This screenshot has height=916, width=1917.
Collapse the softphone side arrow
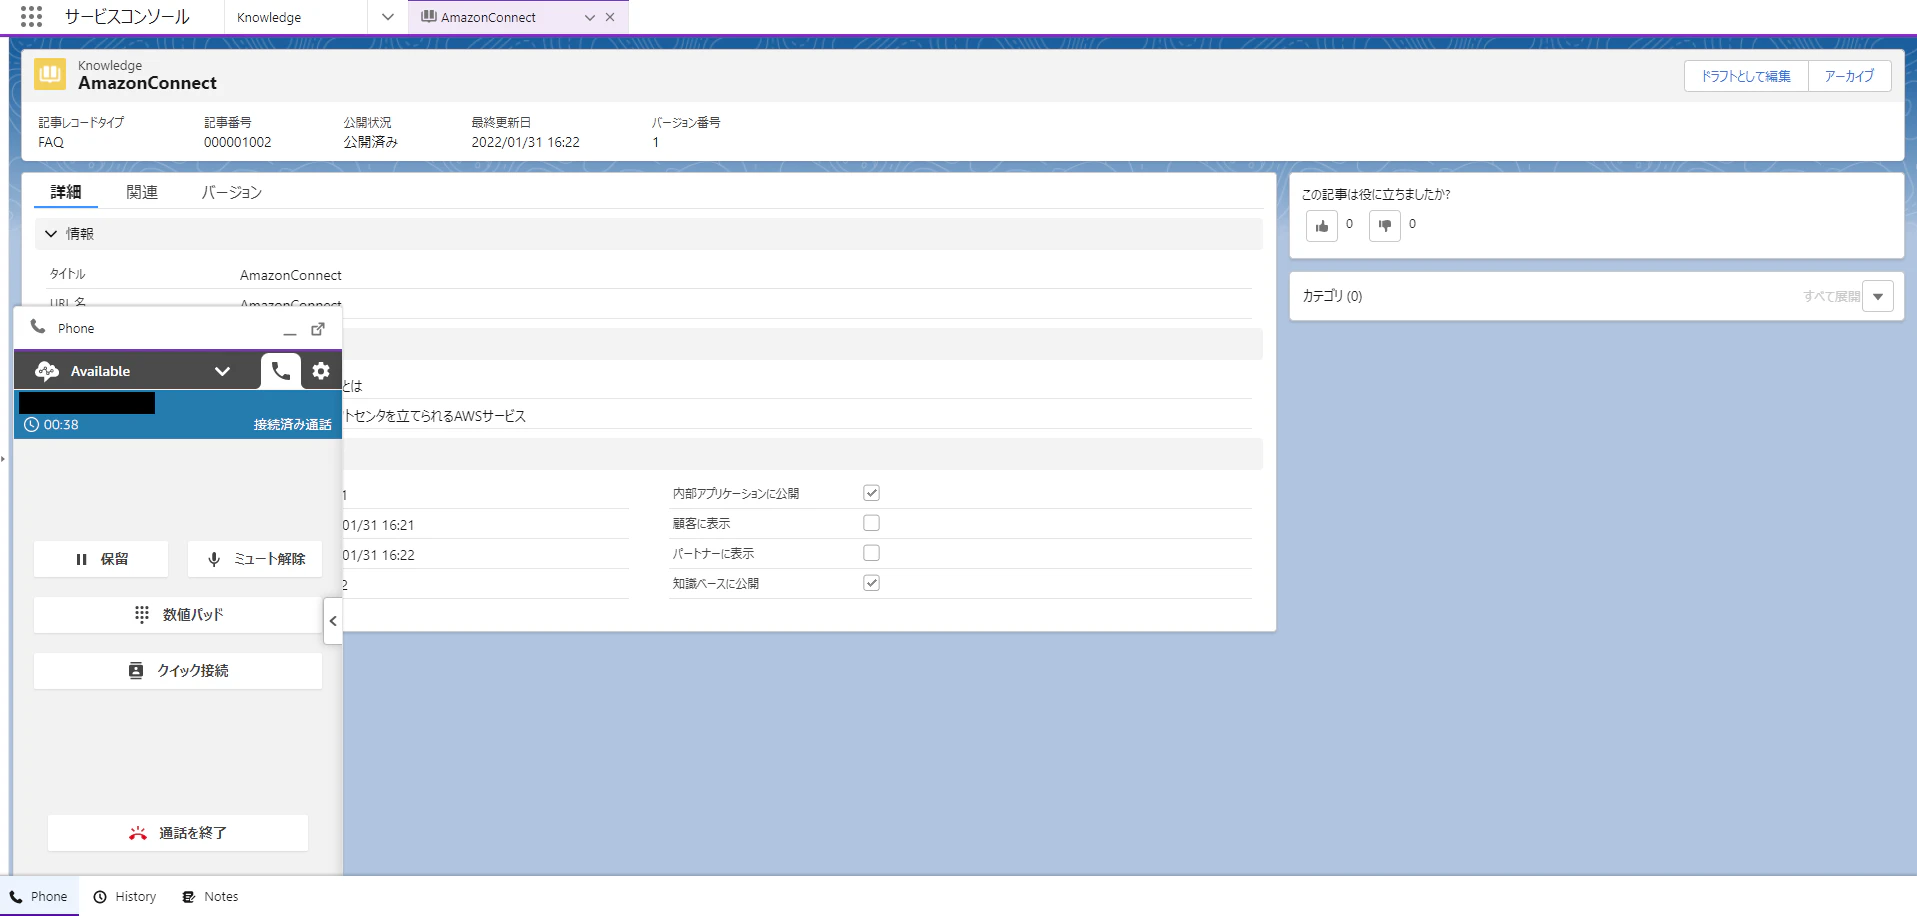[333, 621]
